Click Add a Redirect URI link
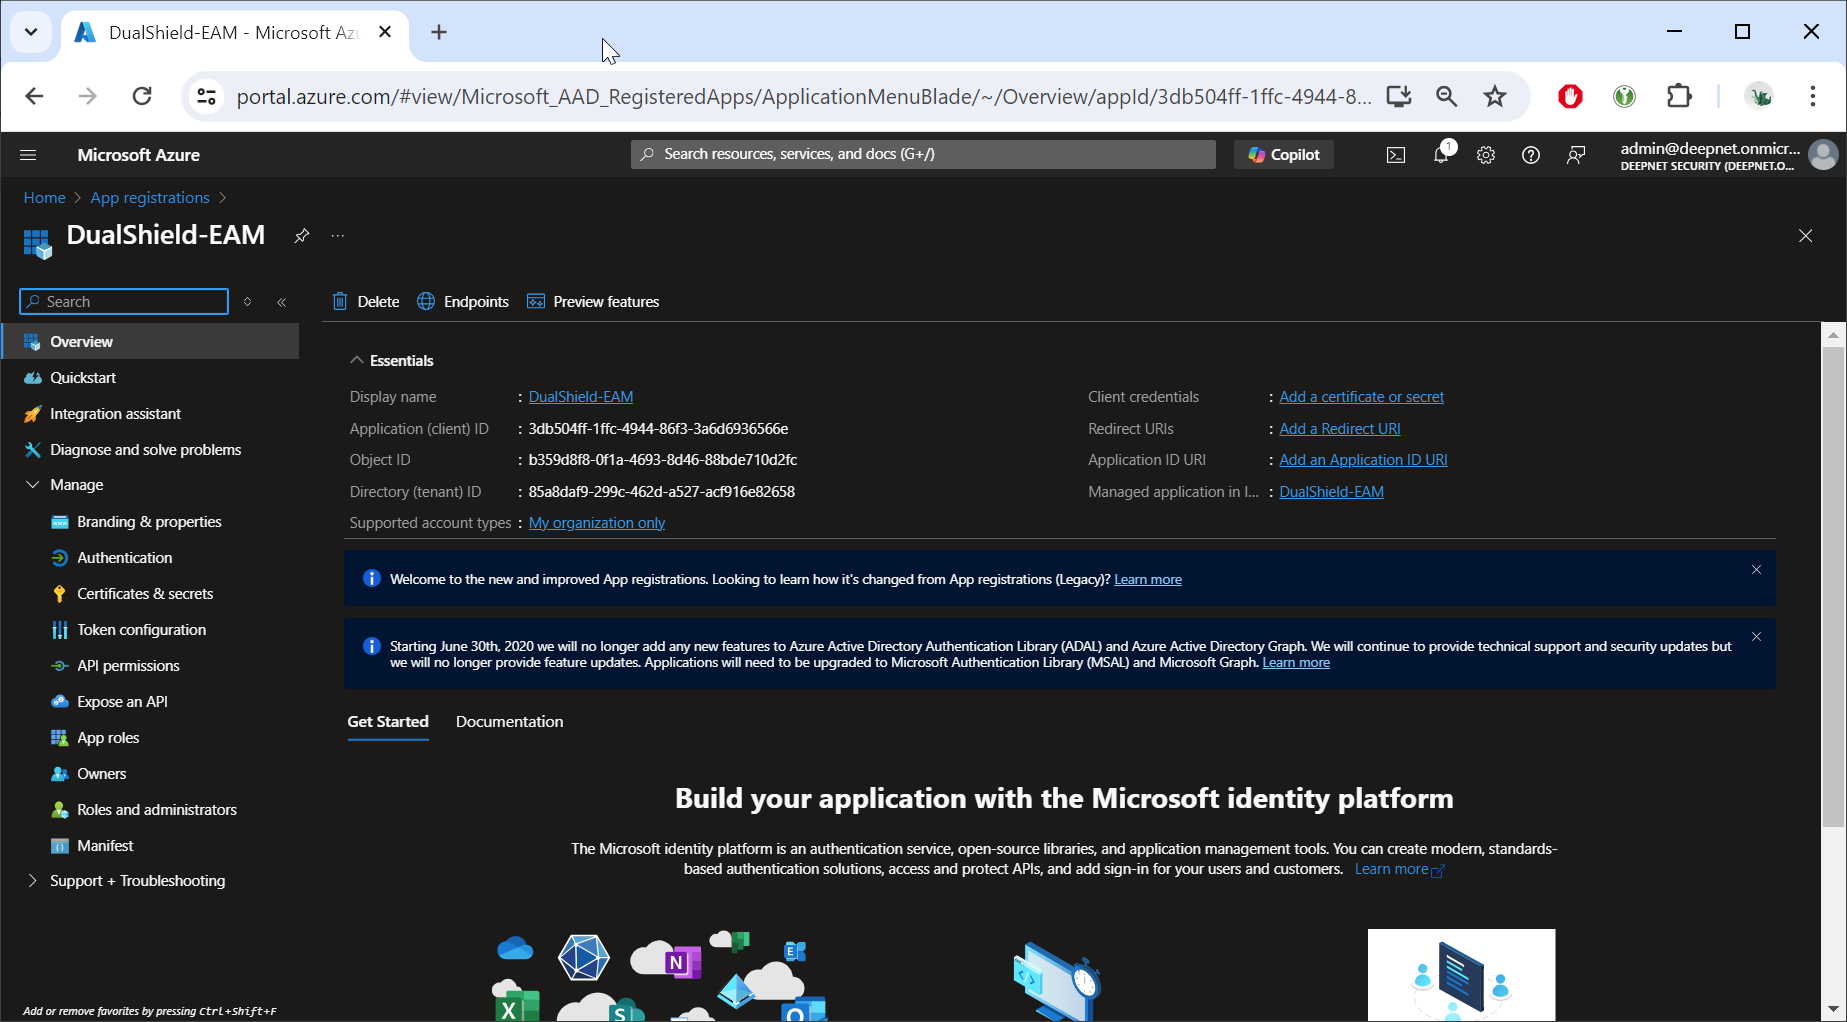1847x1022 pixels. click(x=1339, y=429)
